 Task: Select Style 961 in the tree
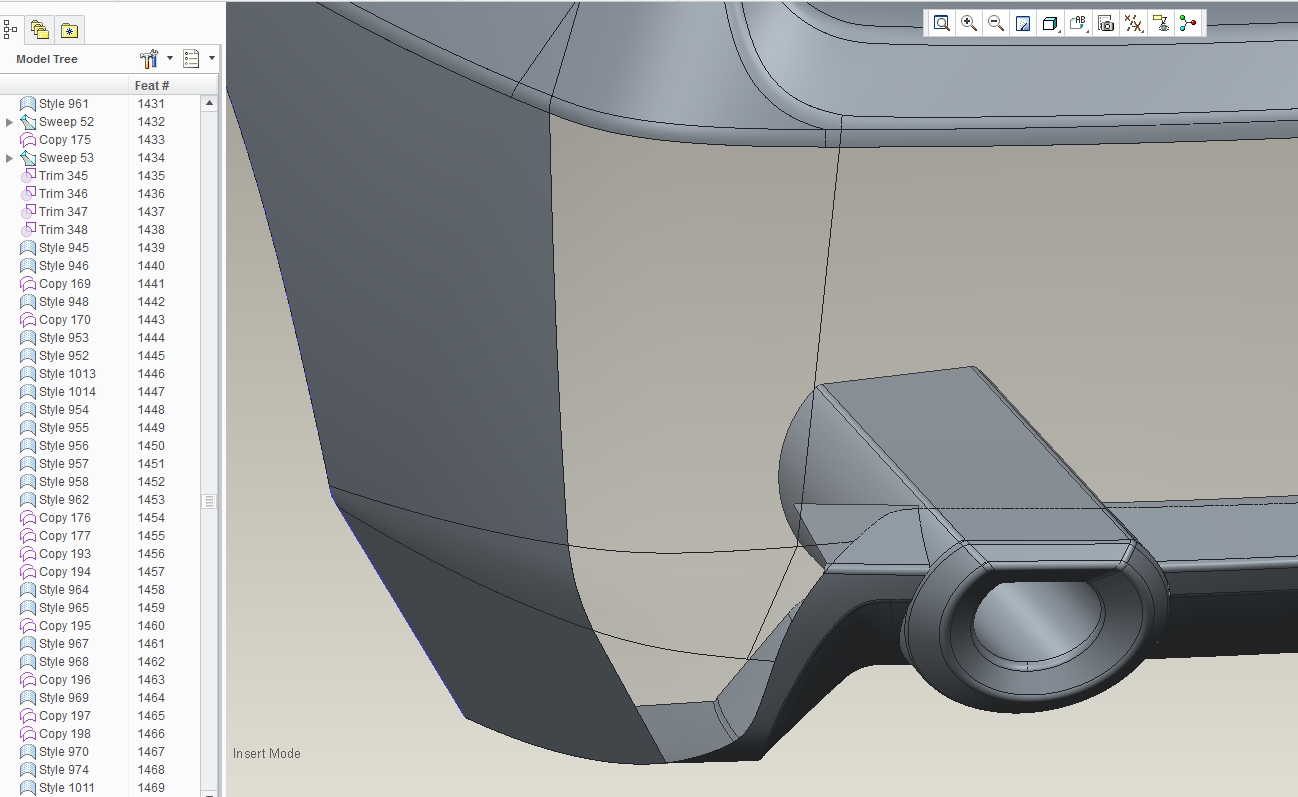tap(64, 104)
